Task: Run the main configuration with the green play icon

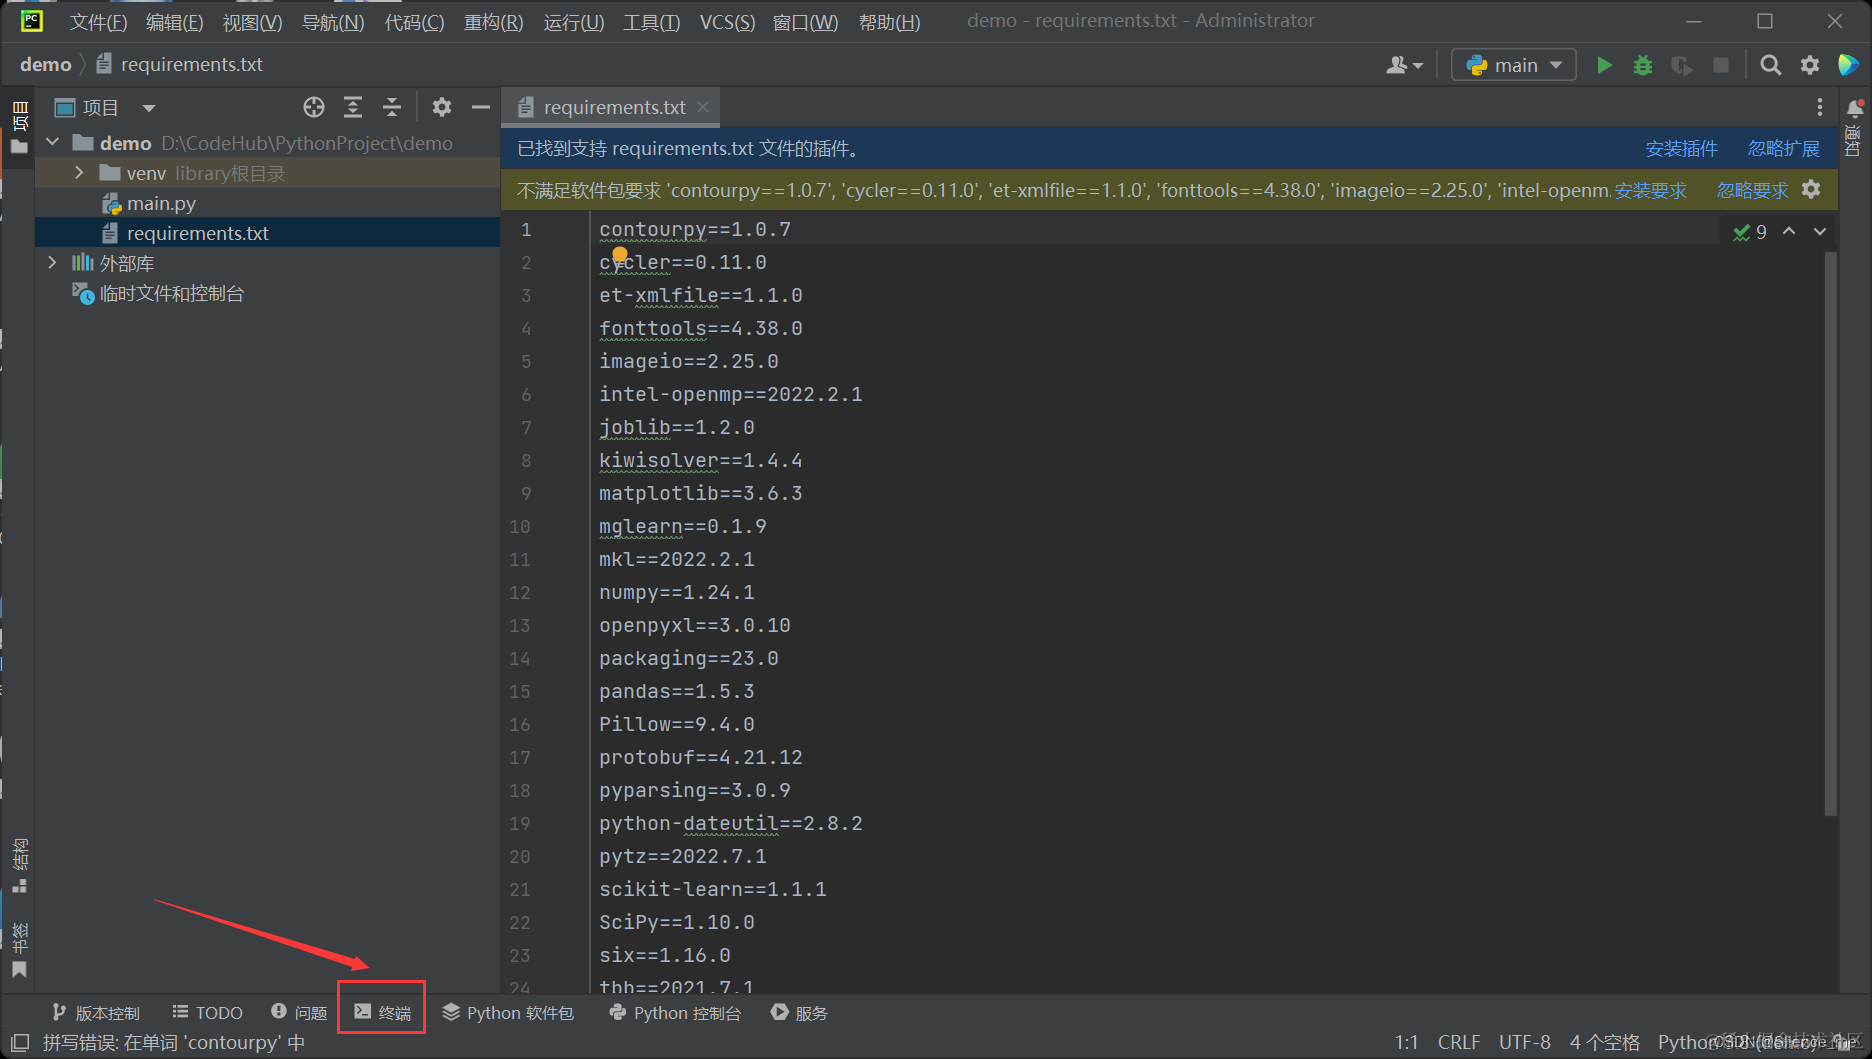Action: 1604,65
